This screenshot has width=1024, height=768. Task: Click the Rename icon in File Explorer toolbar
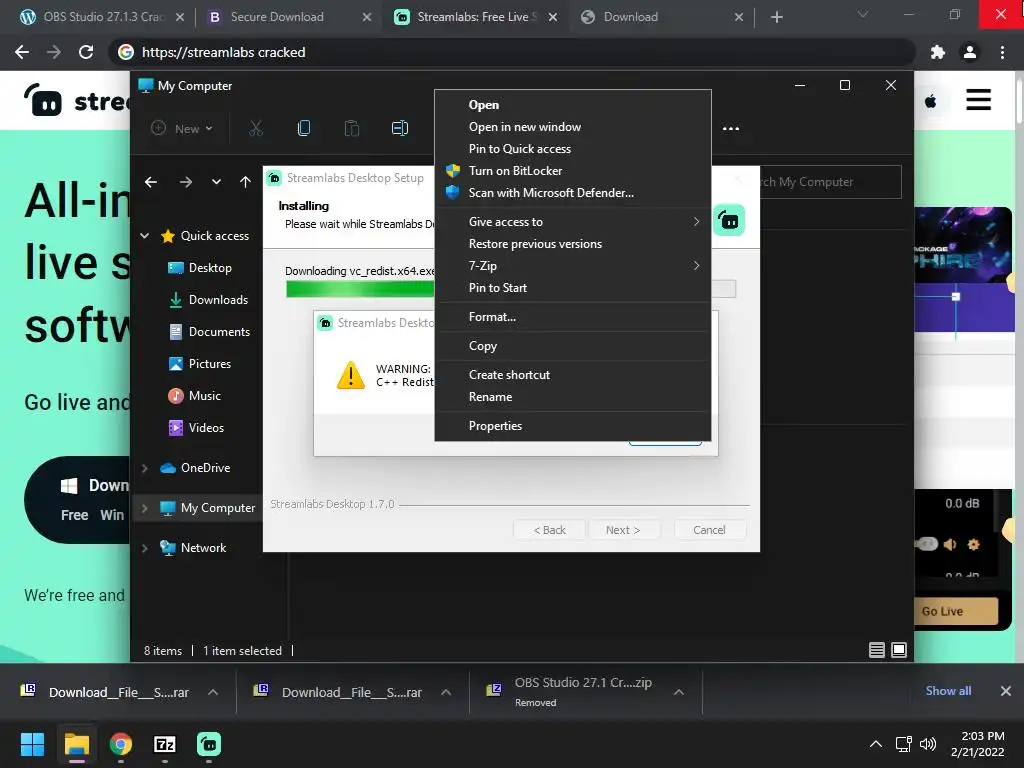coord(400,128)
